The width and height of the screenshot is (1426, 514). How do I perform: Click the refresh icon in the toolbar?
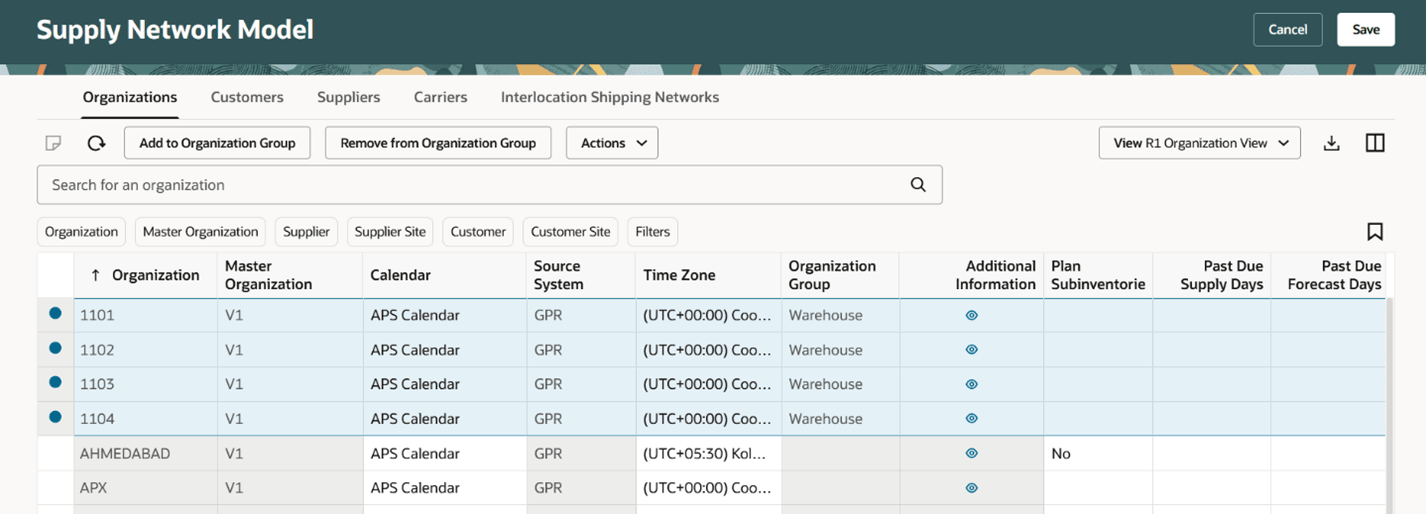tap(96, 143)
